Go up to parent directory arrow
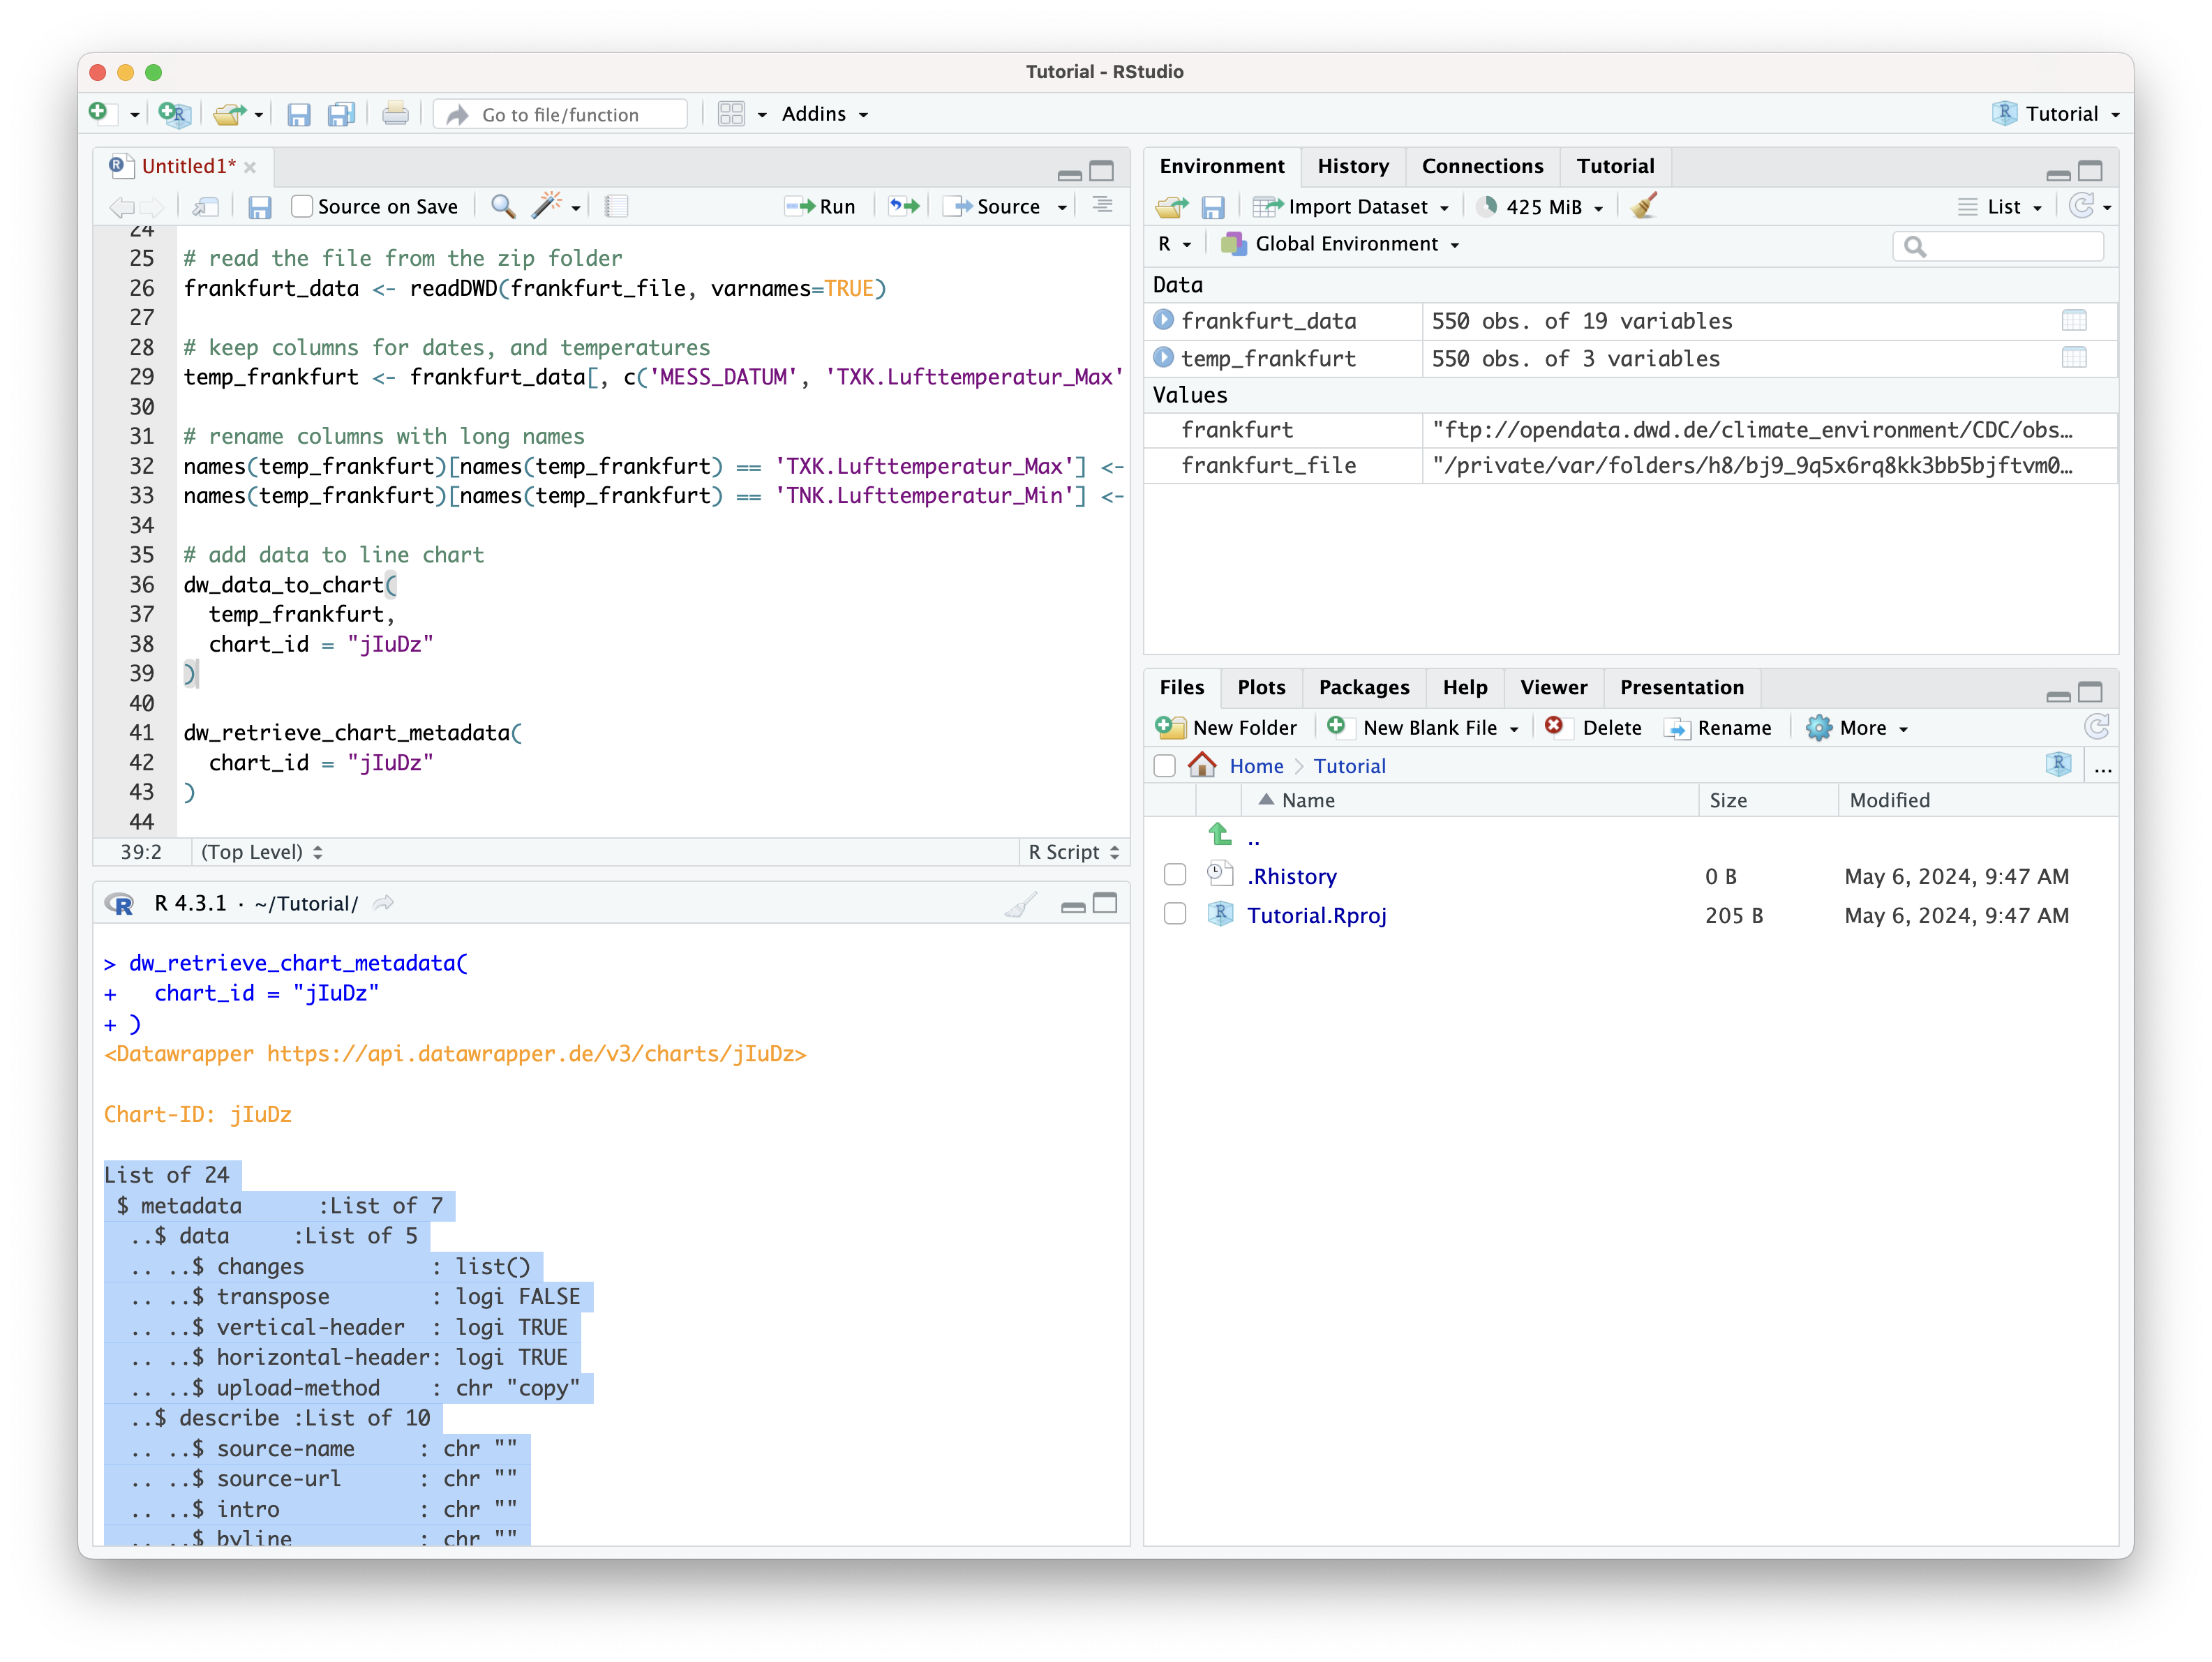The width and height of the screenshot is (2212, 1662). point(1219,833)
